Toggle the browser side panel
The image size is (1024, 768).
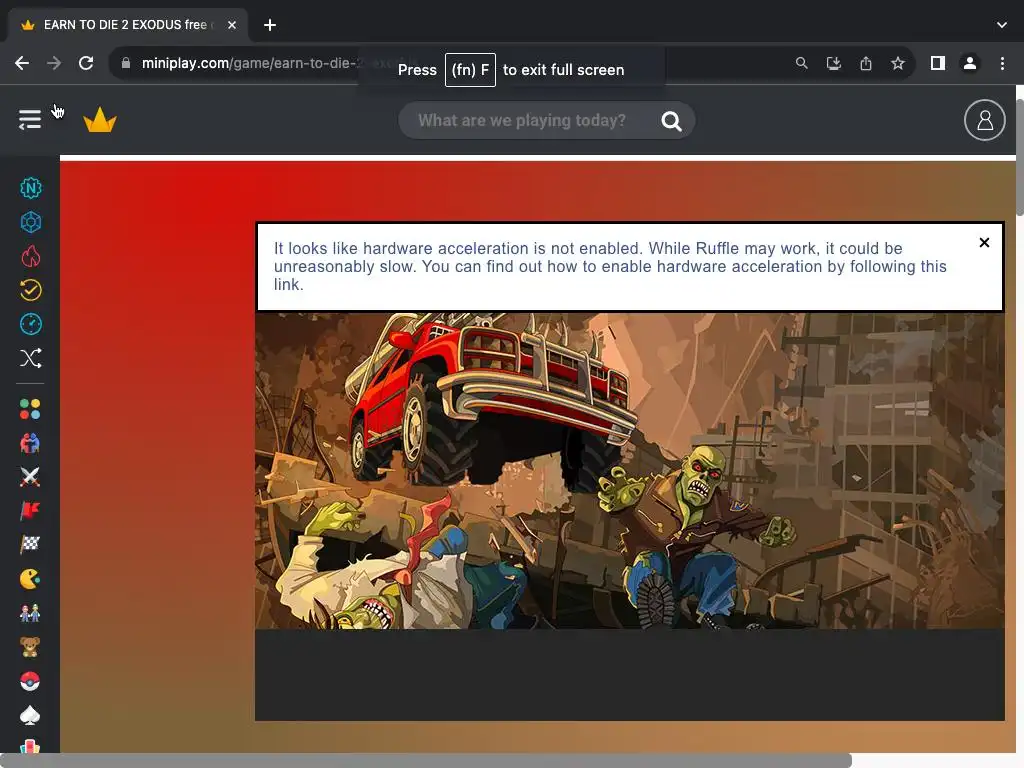point(938,63)
